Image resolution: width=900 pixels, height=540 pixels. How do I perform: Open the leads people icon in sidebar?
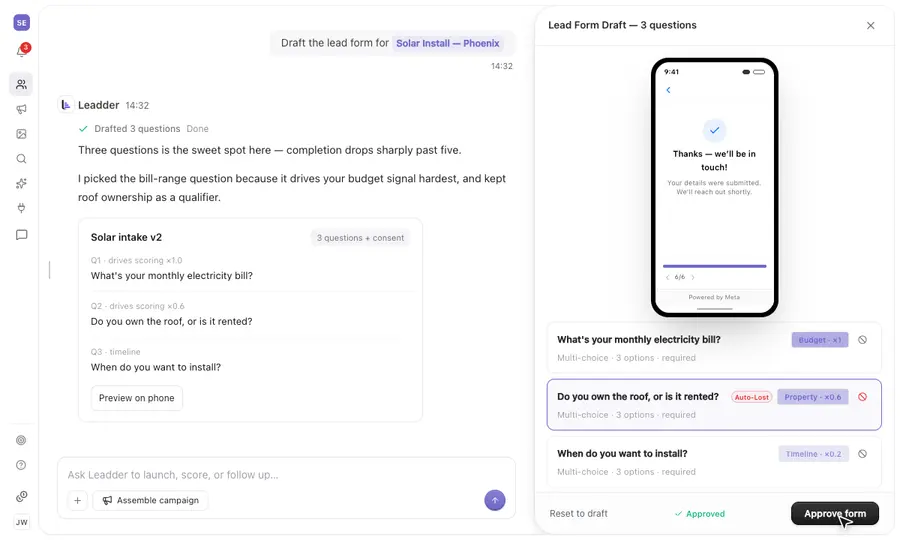pyautogui.click(x=21, y=84)
